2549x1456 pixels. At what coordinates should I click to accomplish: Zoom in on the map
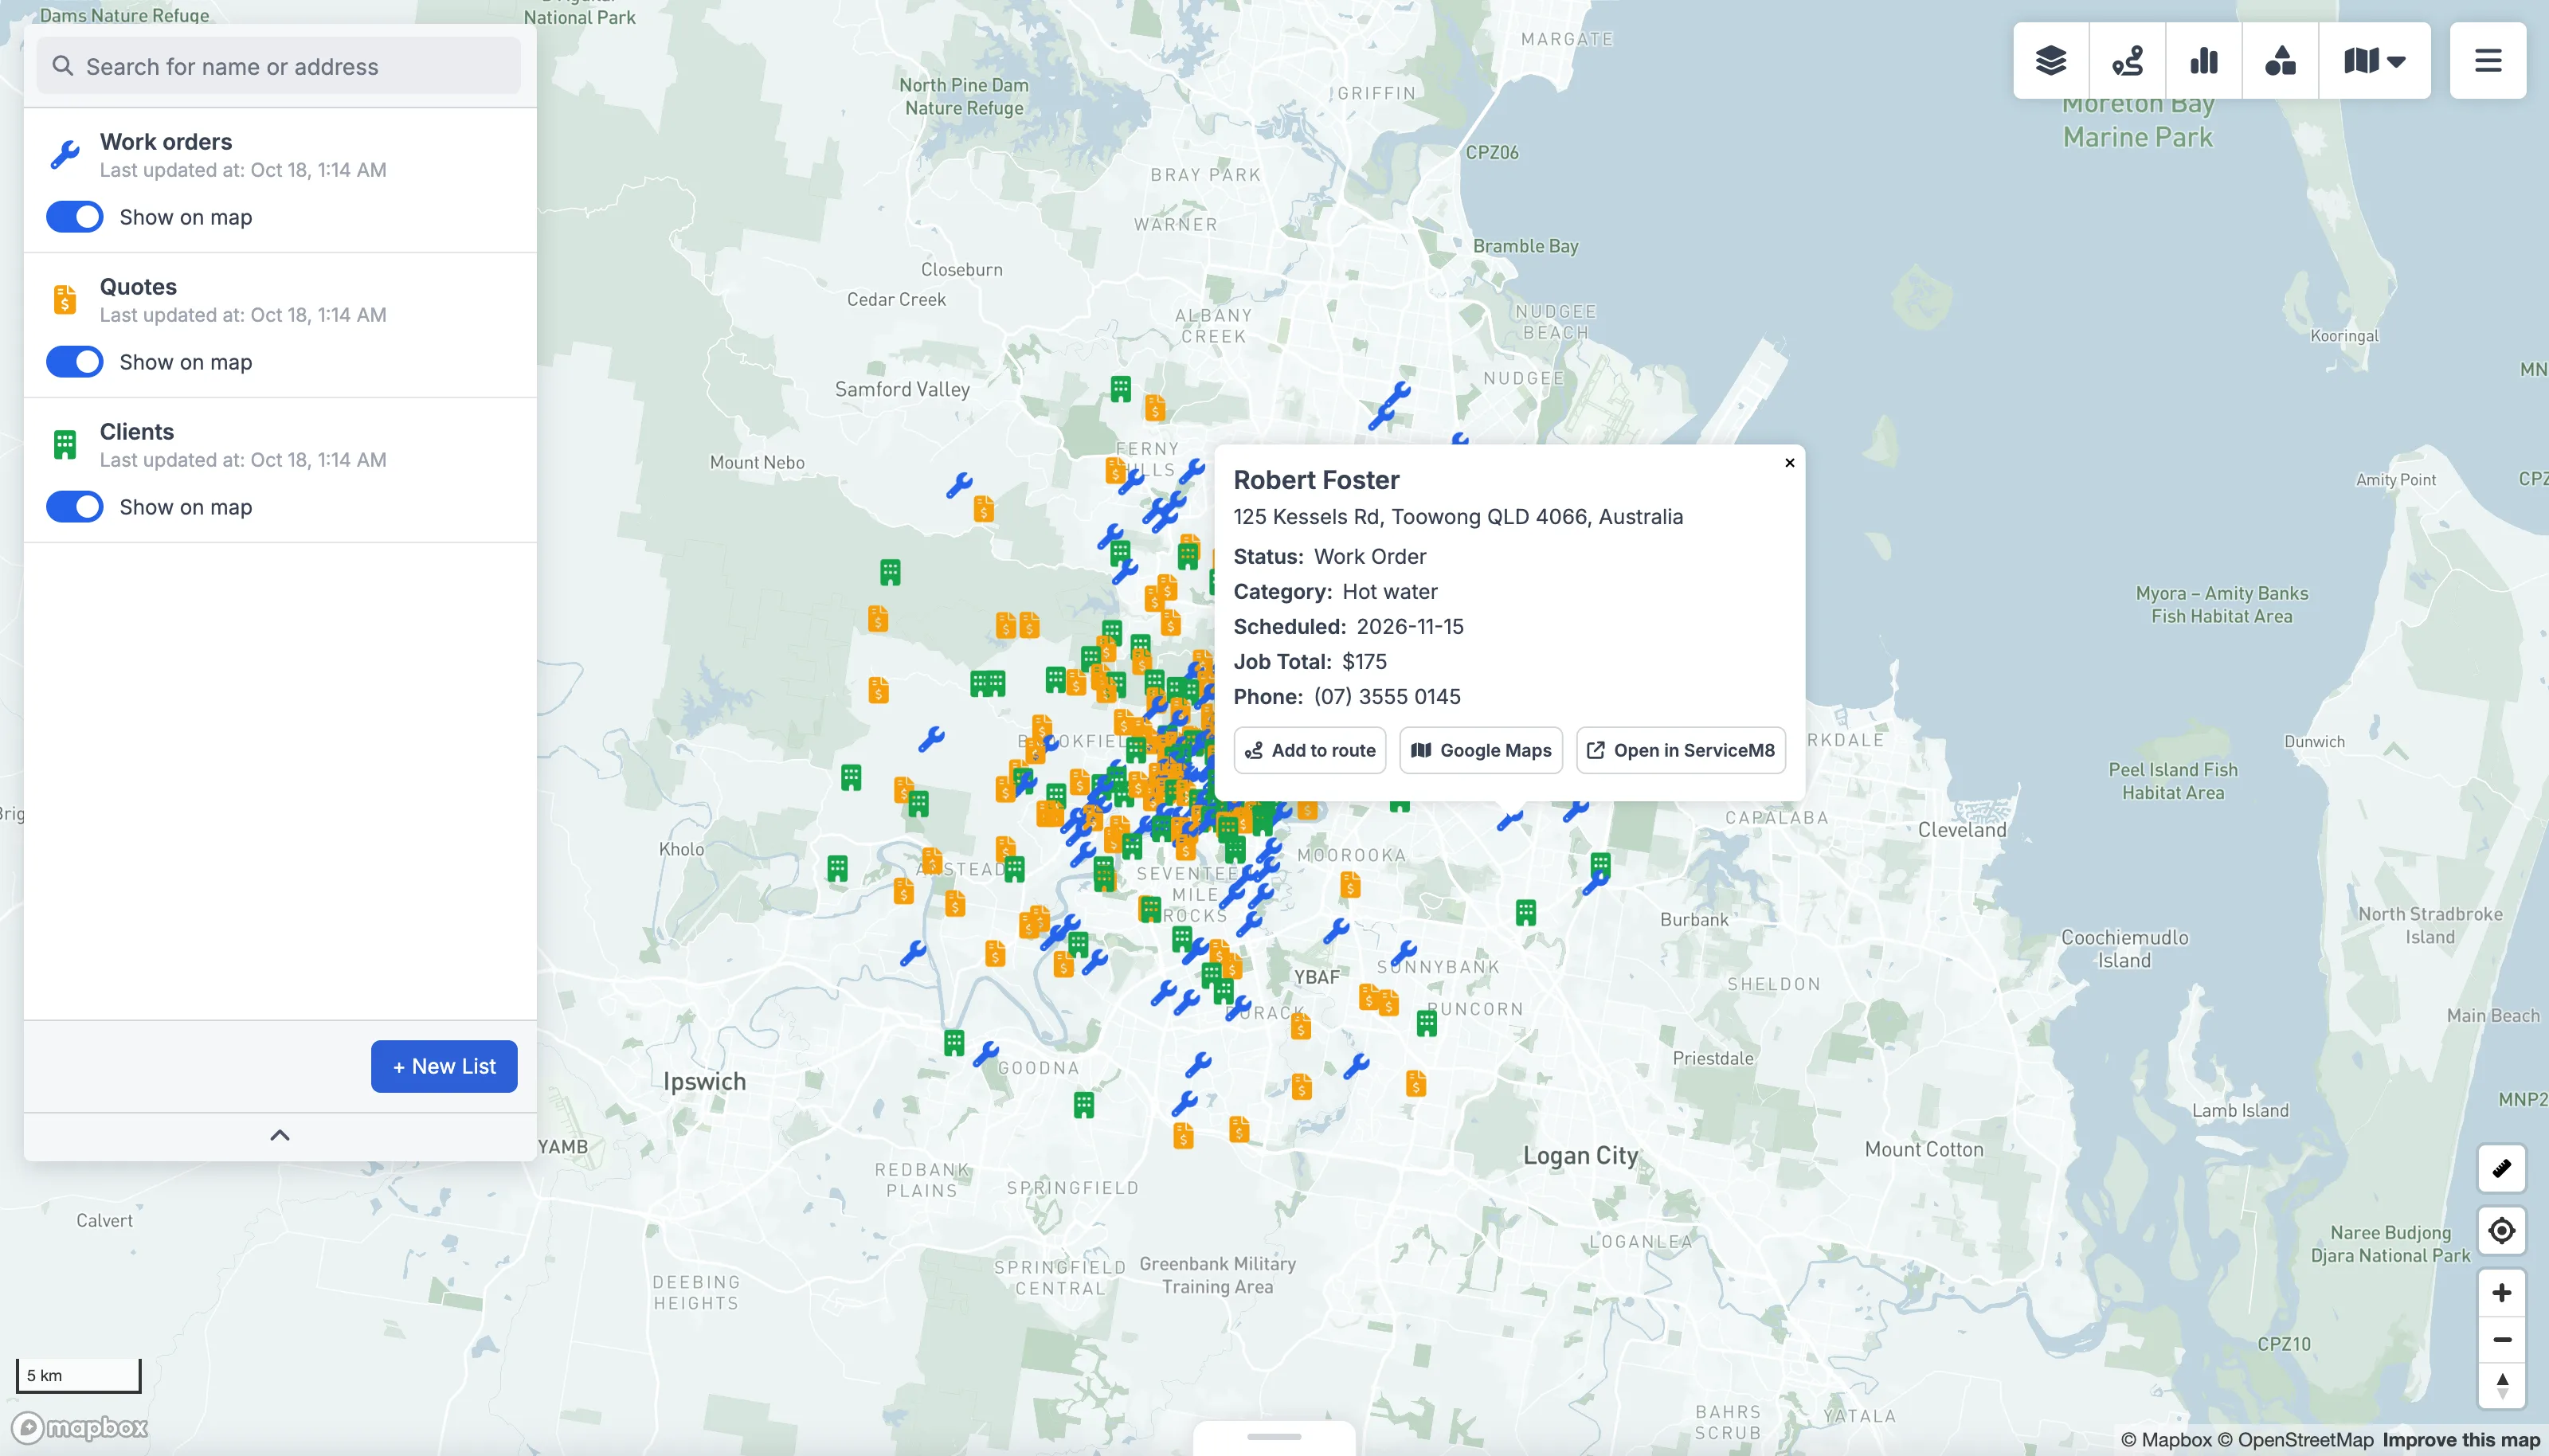pos(2502,1293)
